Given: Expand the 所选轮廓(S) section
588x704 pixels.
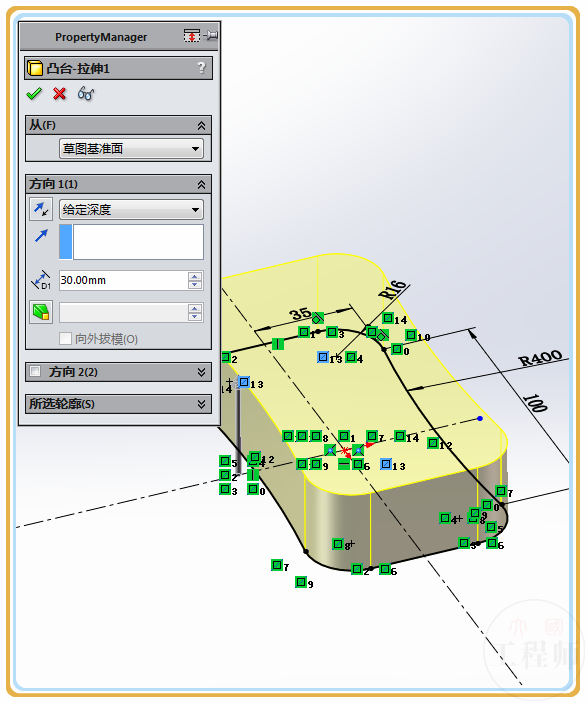Looking at the screenshot, I should (202, 404).
